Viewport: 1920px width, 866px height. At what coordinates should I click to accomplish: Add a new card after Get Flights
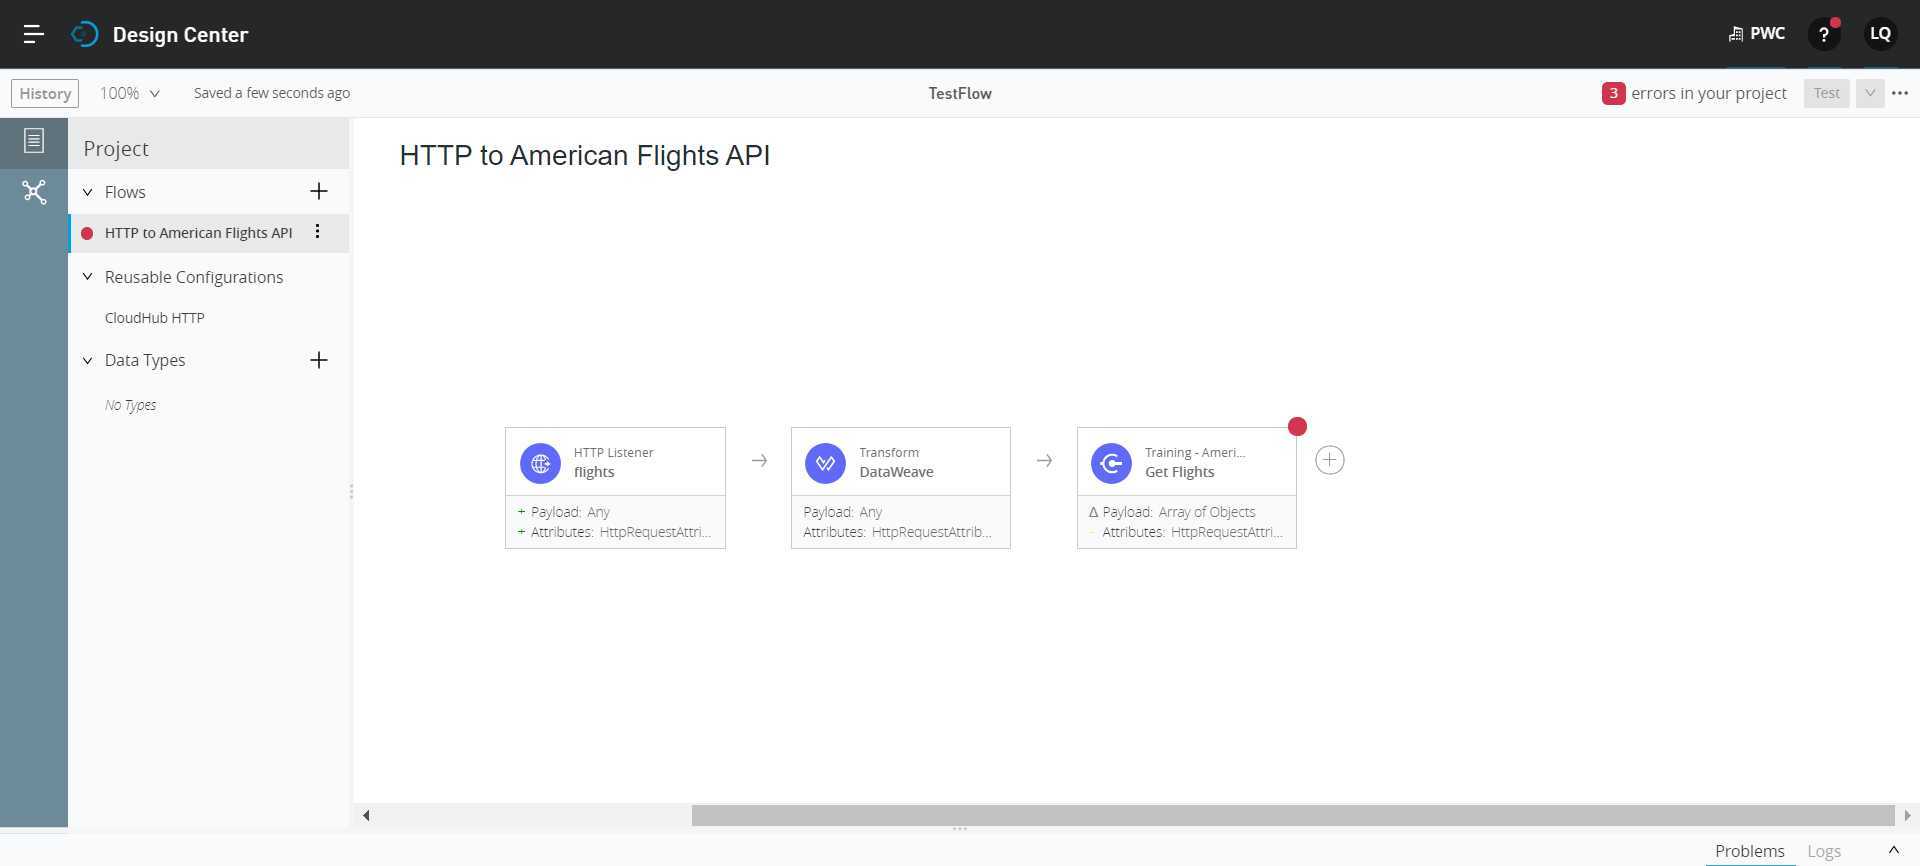pos(1329,460)
